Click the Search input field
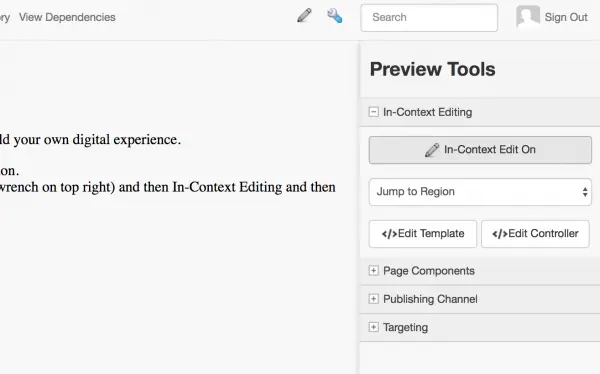The height and width of the screenshot is (374, 600). (429, 18)
